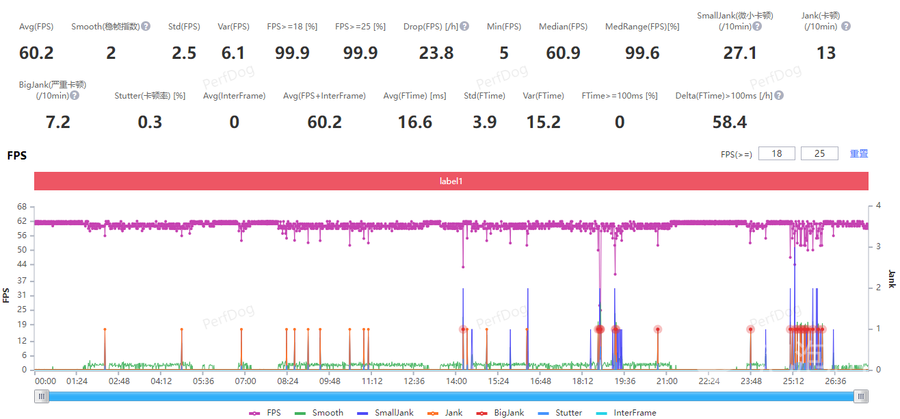Click the Smooth value 2
This screenshot has height=419, width=900.
click(111, 53)
